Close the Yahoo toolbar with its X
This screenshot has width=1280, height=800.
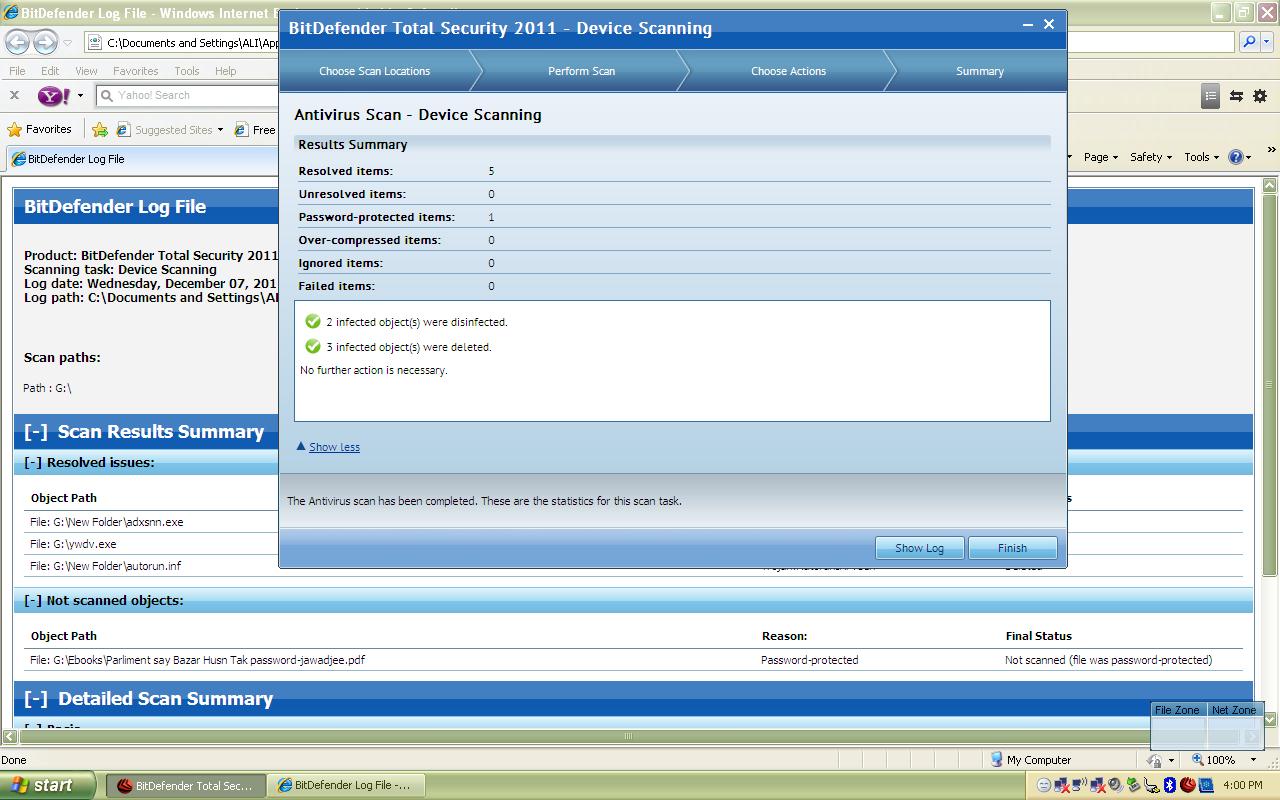pyautogui.click(x=14, y=95)
